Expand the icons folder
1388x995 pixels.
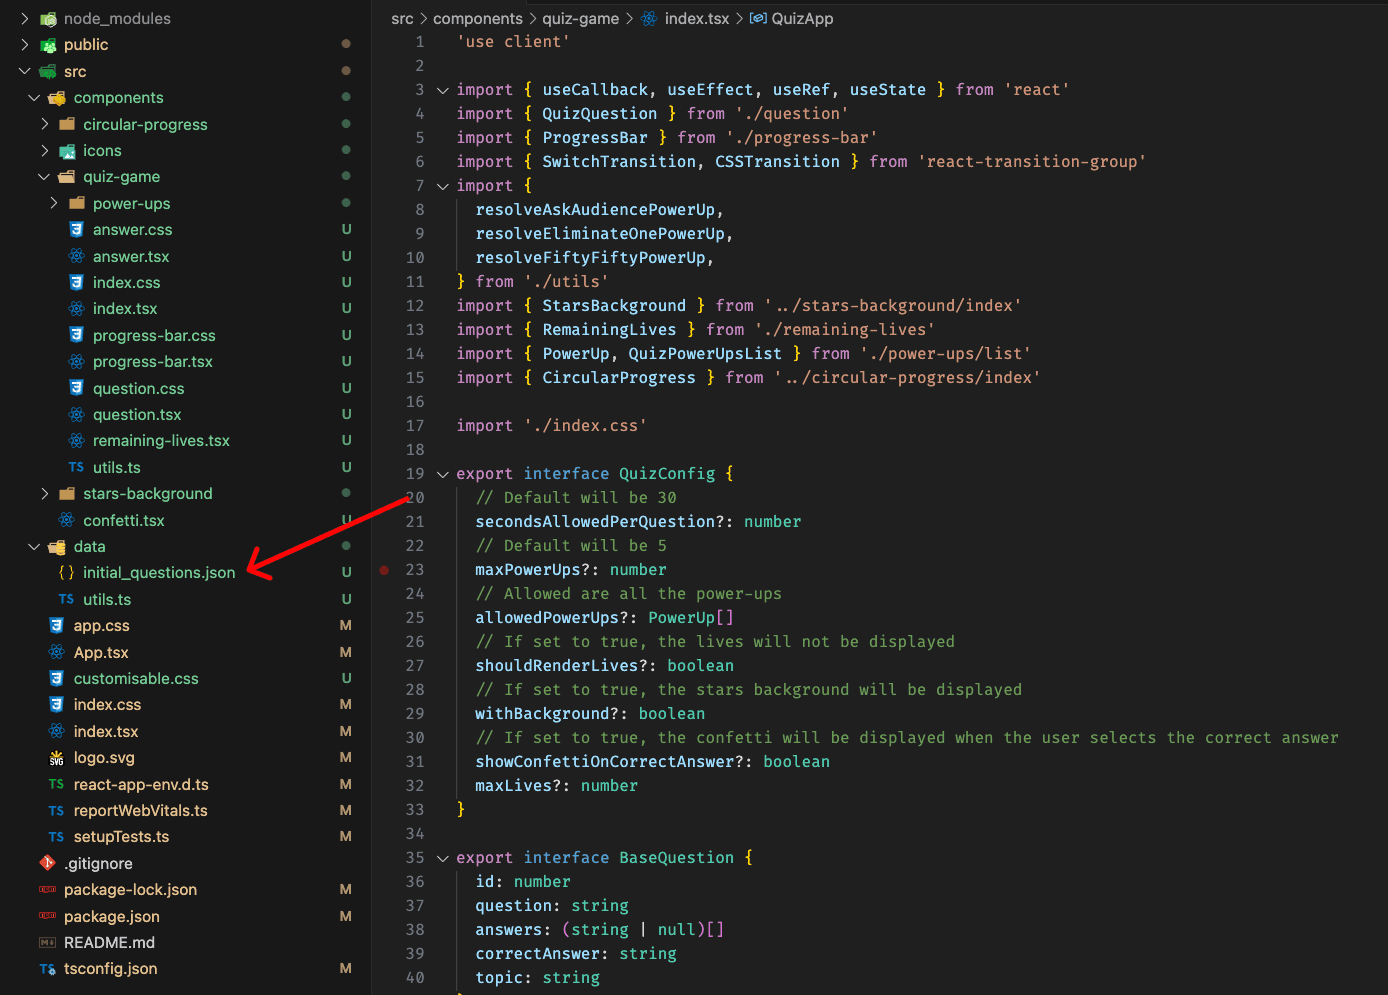pyautogui.click(x=44, y=150)
